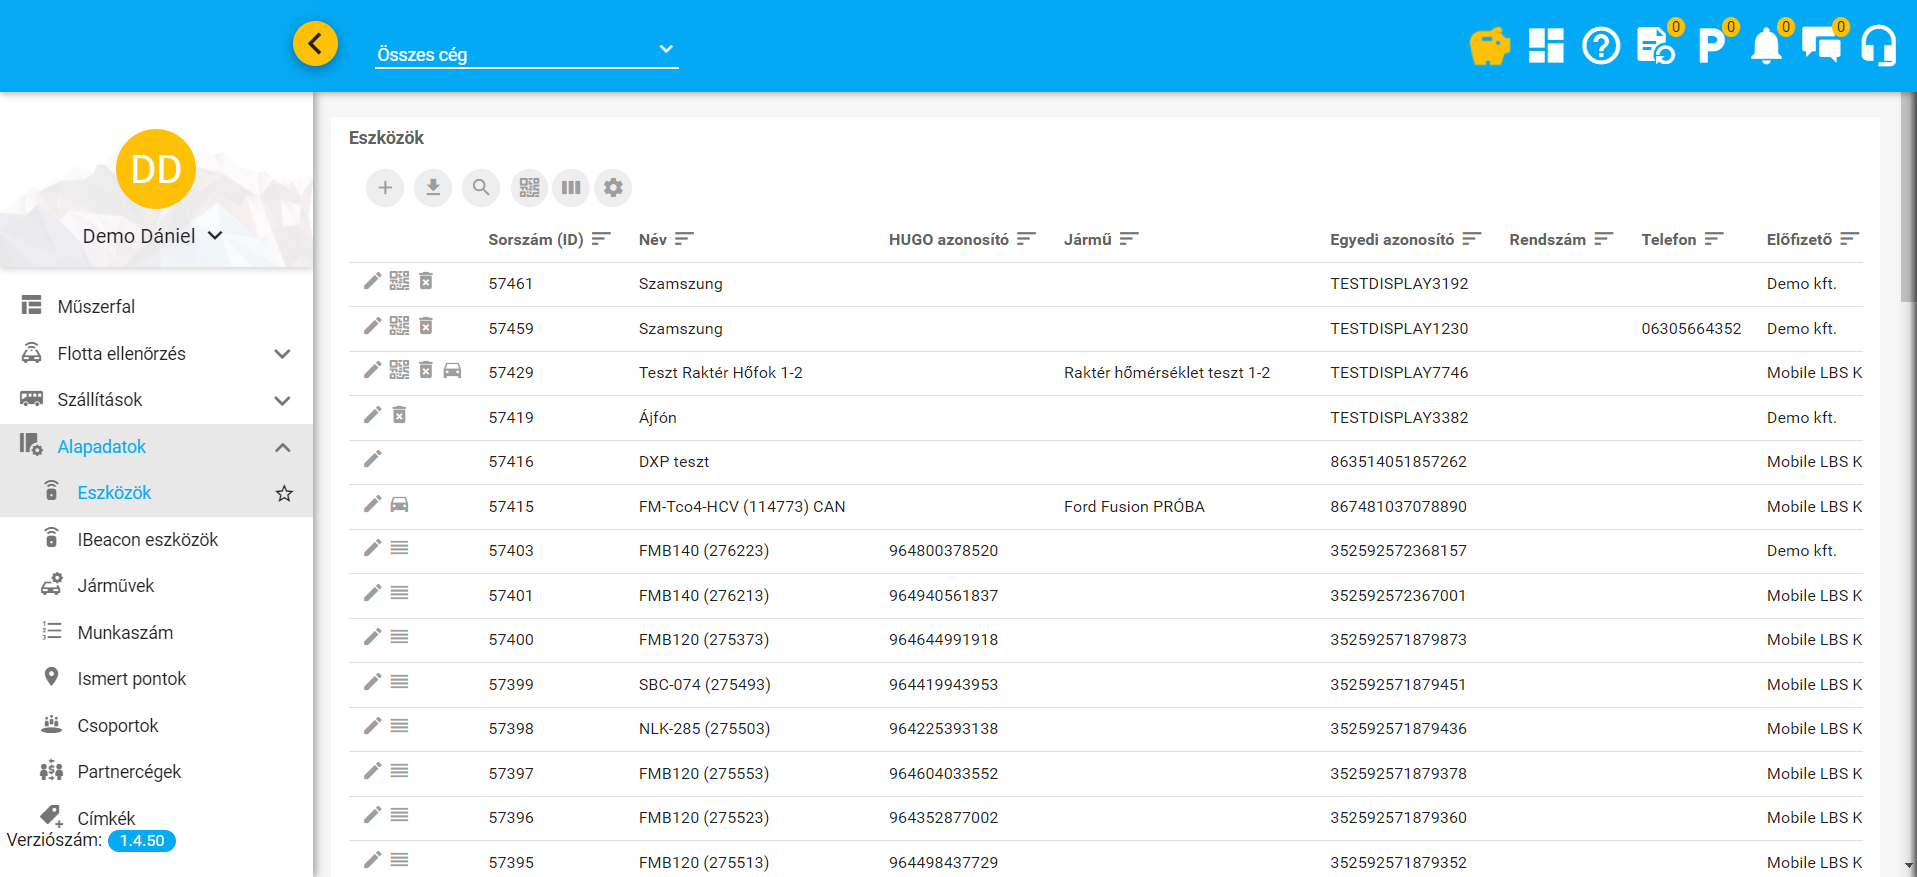
Task: Toggle favorite star next to Eszközök
Action: [284, 493]
